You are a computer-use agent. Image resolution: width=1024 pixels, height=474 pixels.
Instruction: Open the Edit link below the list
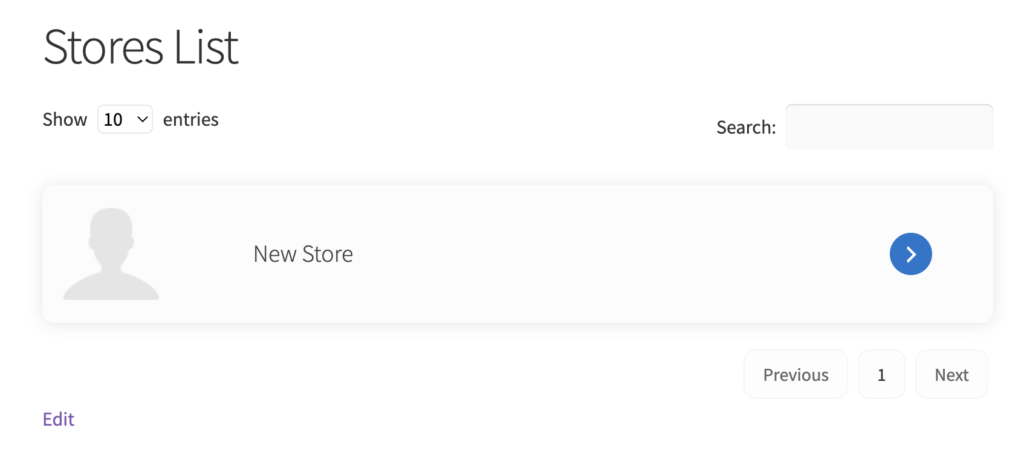pyautogui.click(x=59, y=419)
